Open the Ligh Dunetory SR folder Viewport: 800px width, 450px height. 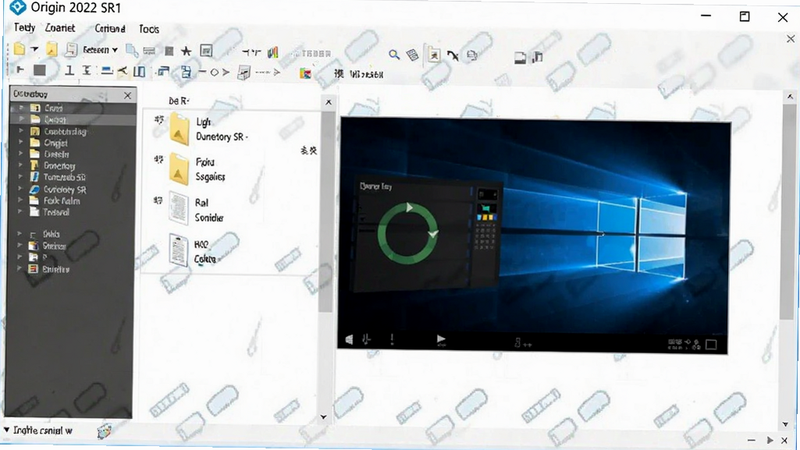209,129
